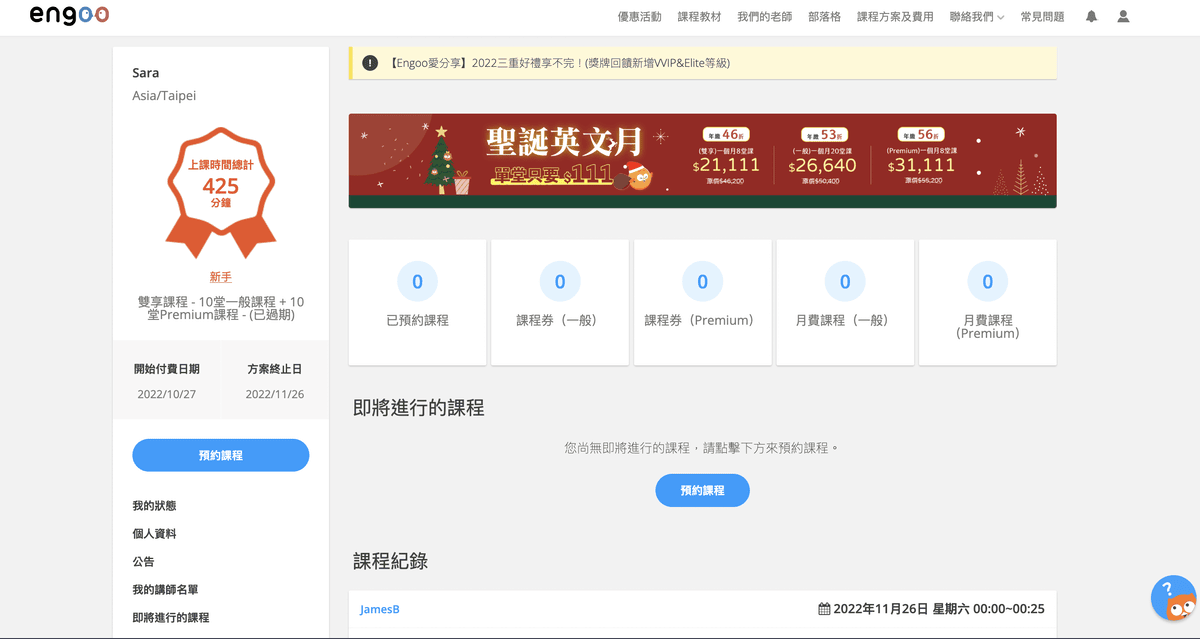Click the calendar icon beside the lesson date
Image resolution: width=1200 pixels, height=639 pixels.
click(824, 609)
